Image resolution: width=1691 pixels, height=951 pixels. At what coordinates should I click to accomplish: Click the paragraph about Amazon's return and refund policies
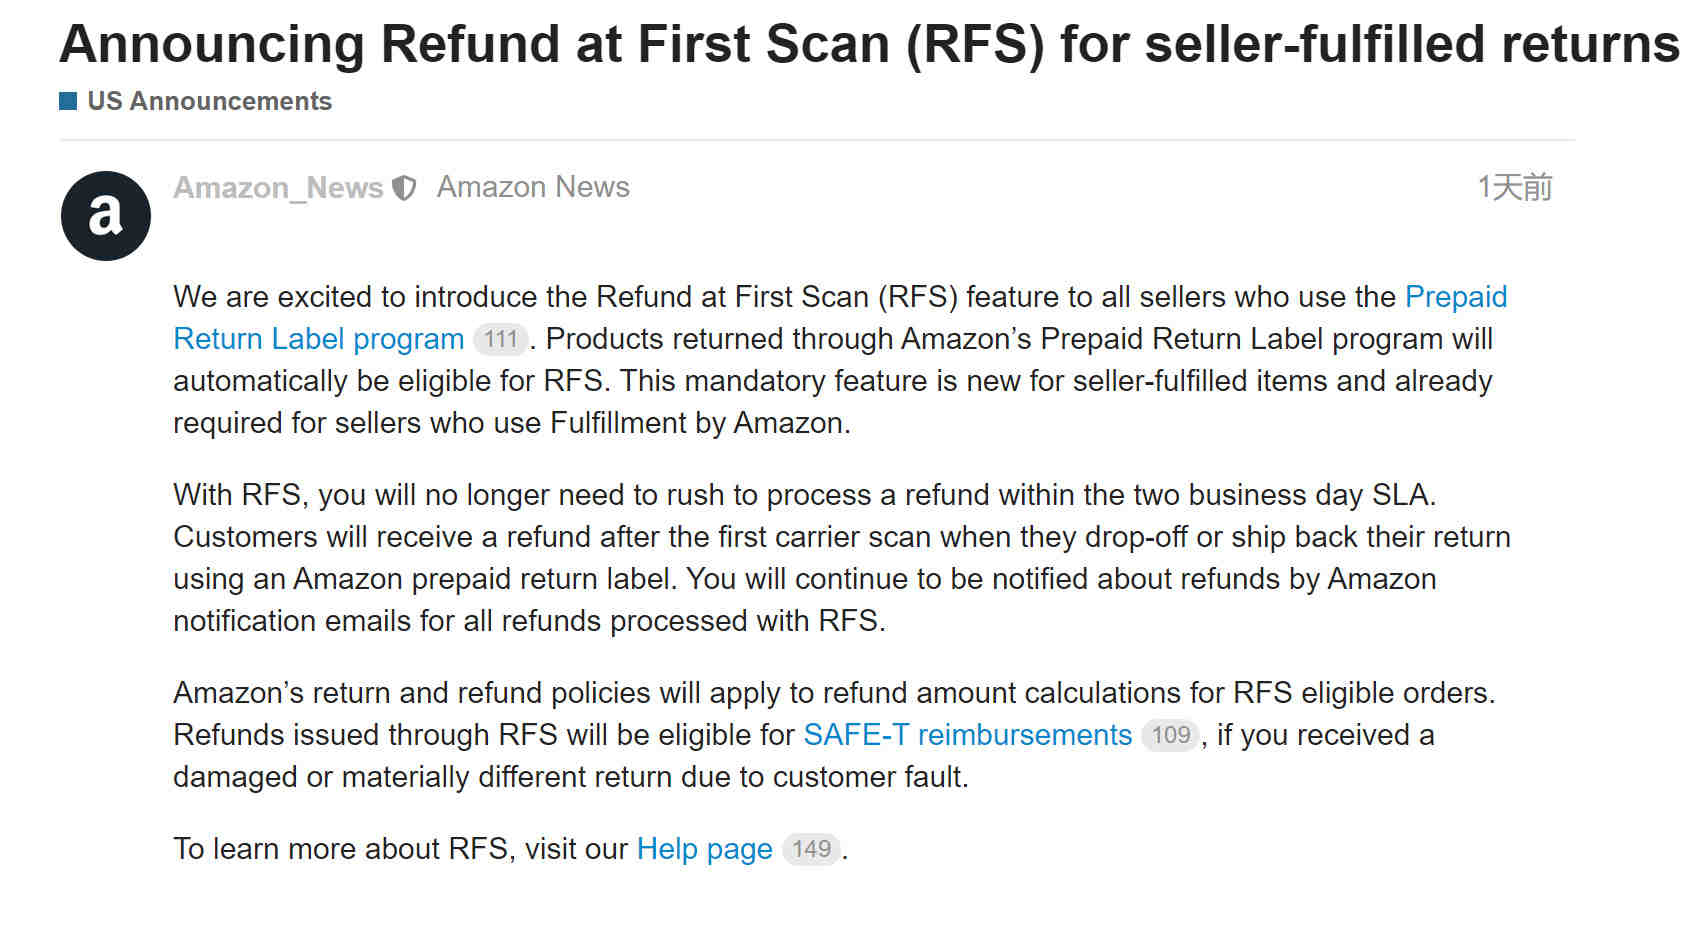pyautogui.click(x=834, y=735)
